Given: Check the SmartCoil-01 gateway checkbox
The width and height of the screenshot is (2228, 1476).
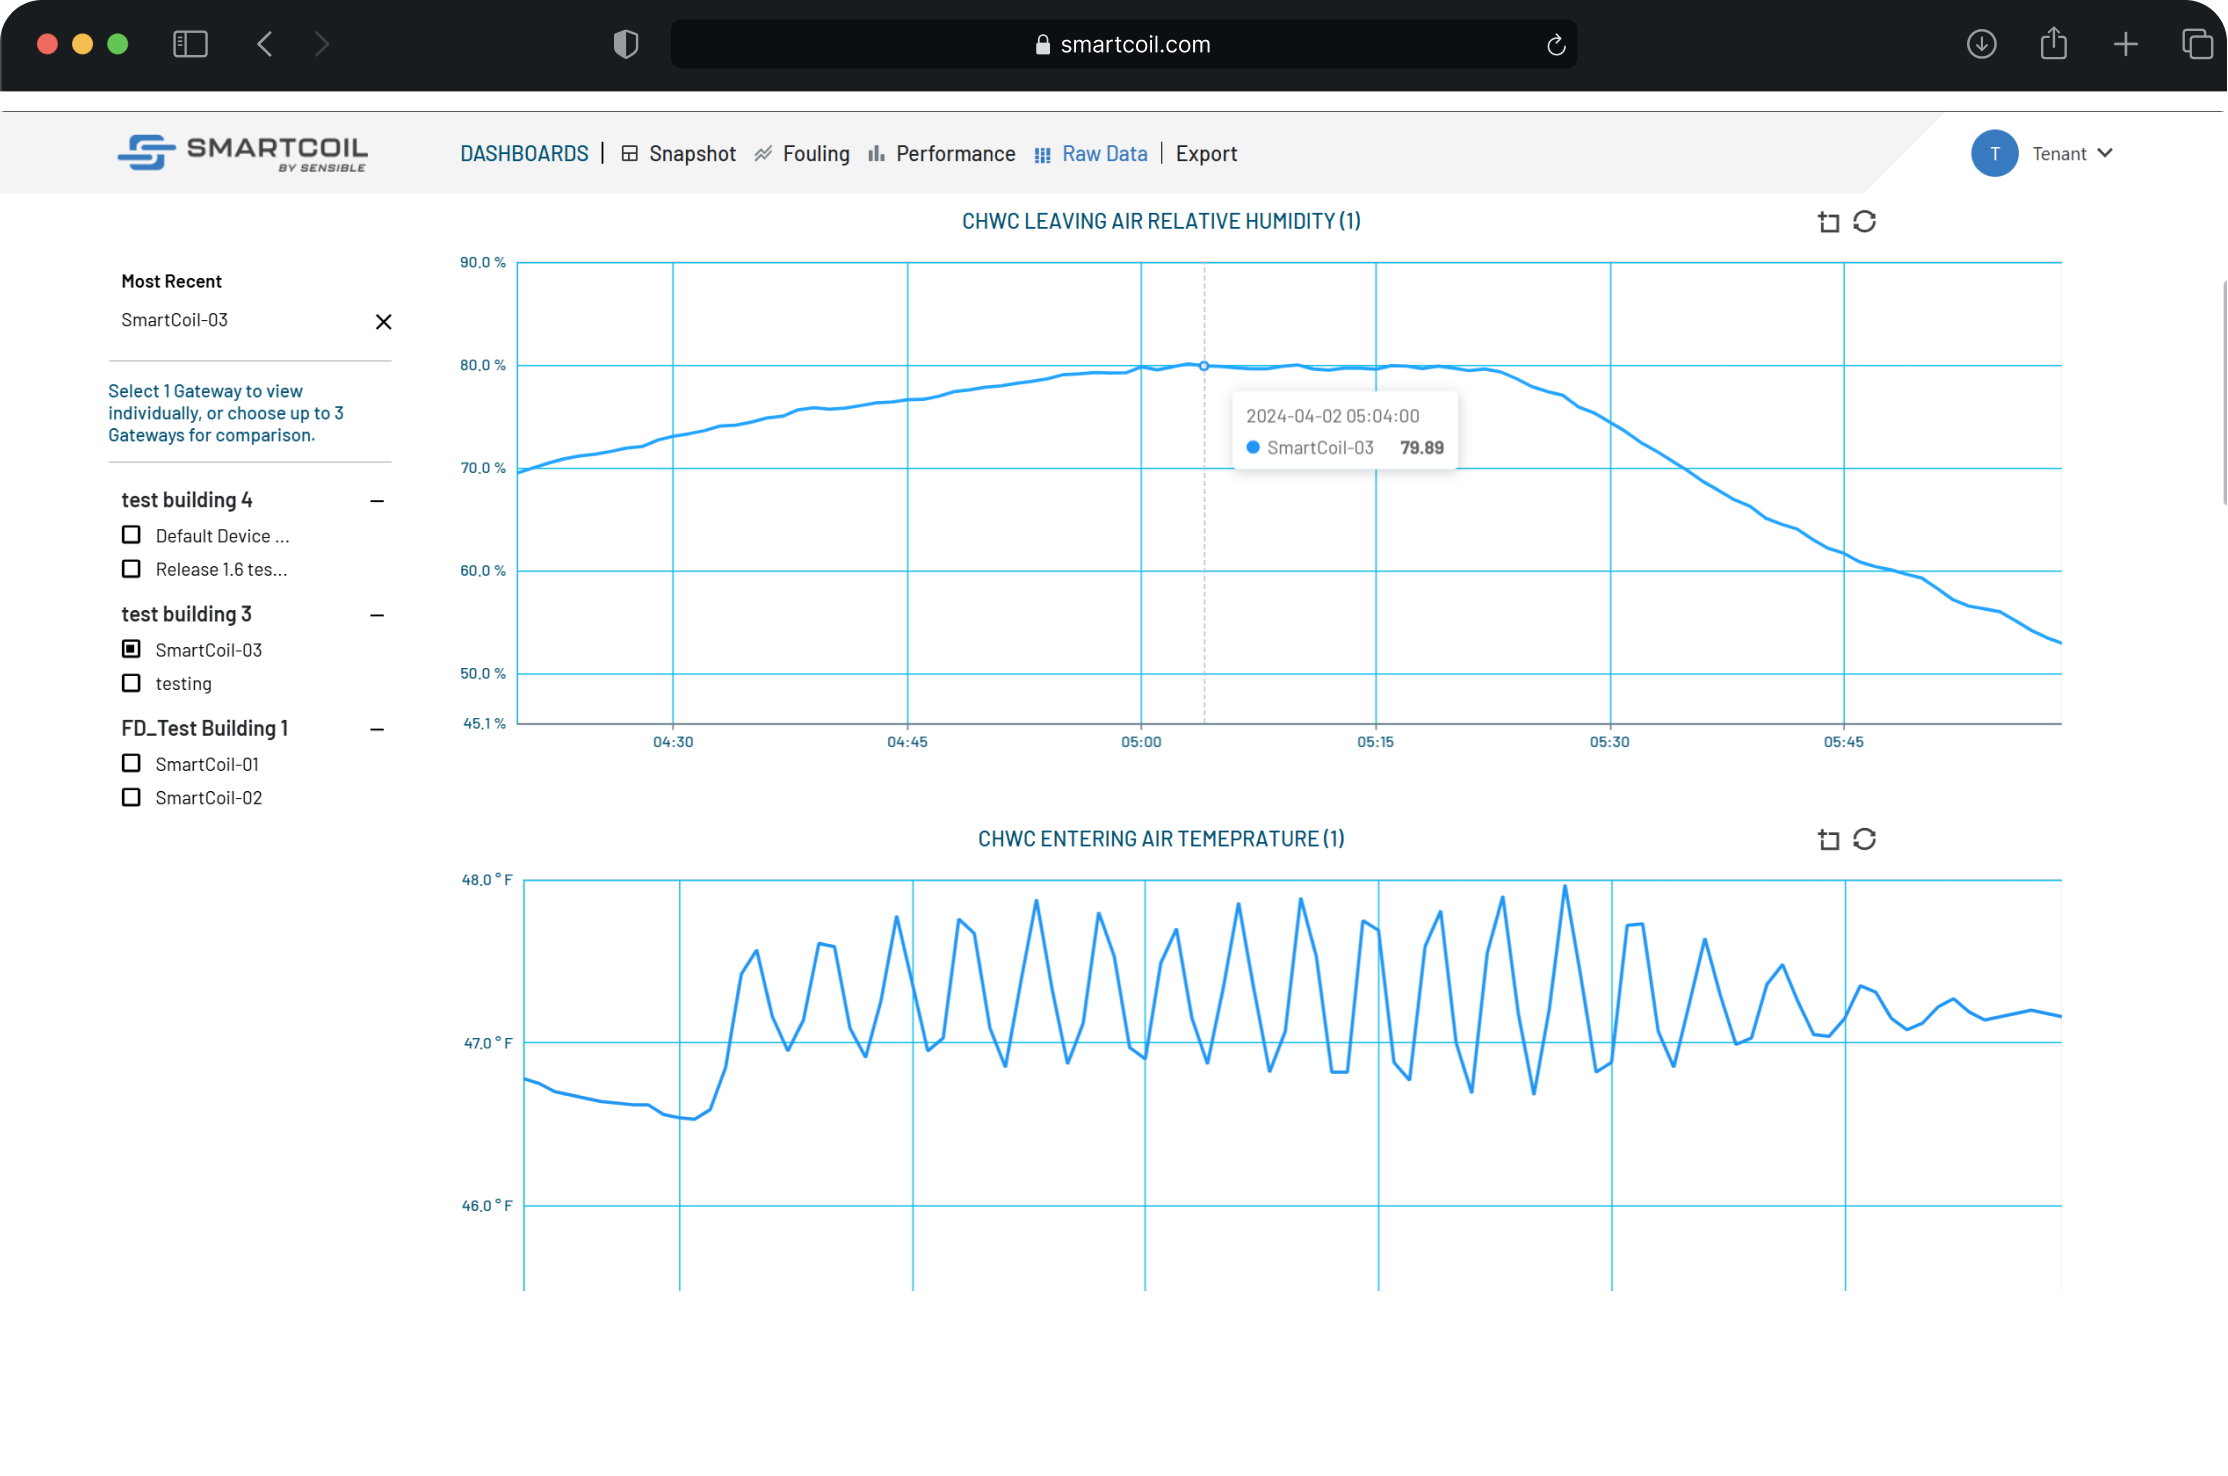Looking at the screenshot, I should [x=131, y=763].
